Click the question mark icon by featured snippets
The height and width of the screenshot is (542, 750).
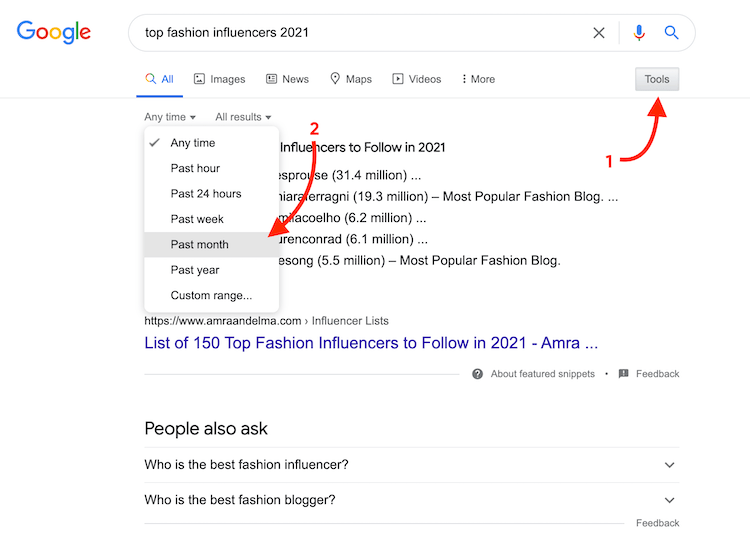point(477,374)
